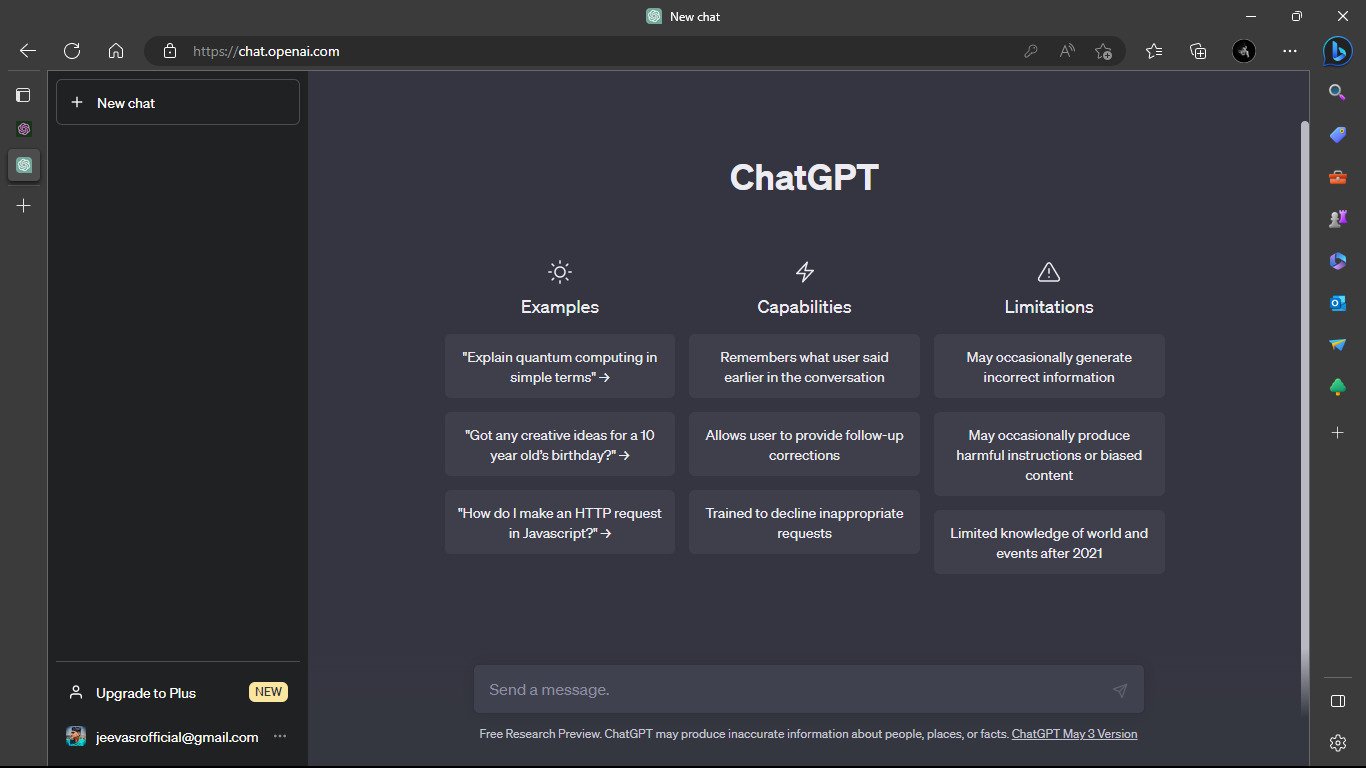Click "Allows user to provide follow-up corrections" card
This screenshot has width=1366, height=768.
(804, 445)
